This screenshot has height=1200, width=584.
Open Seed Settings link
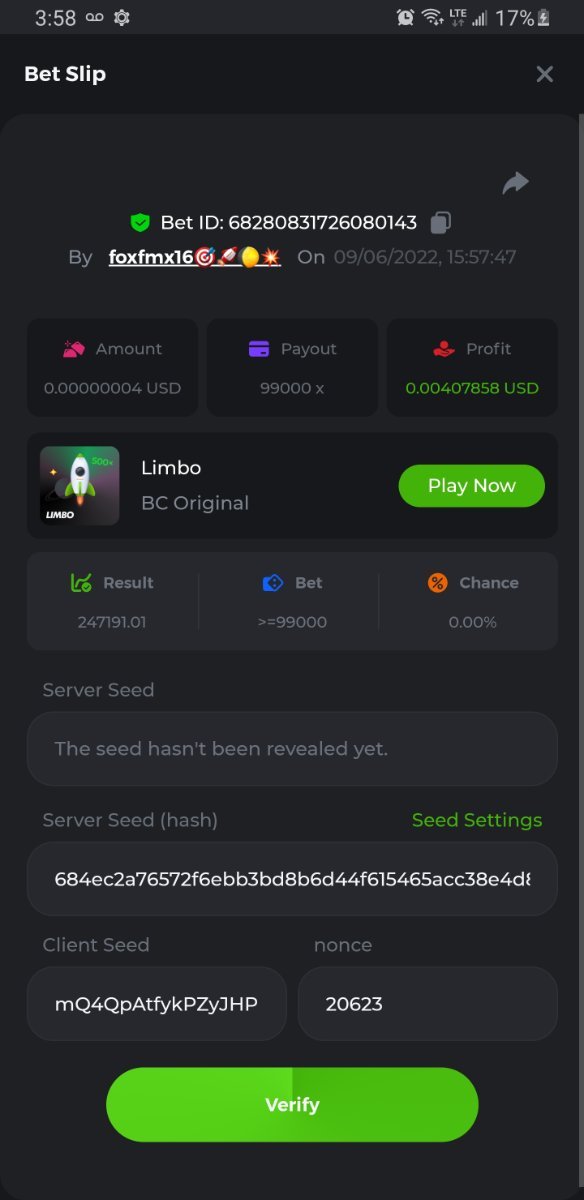(477, 820)
